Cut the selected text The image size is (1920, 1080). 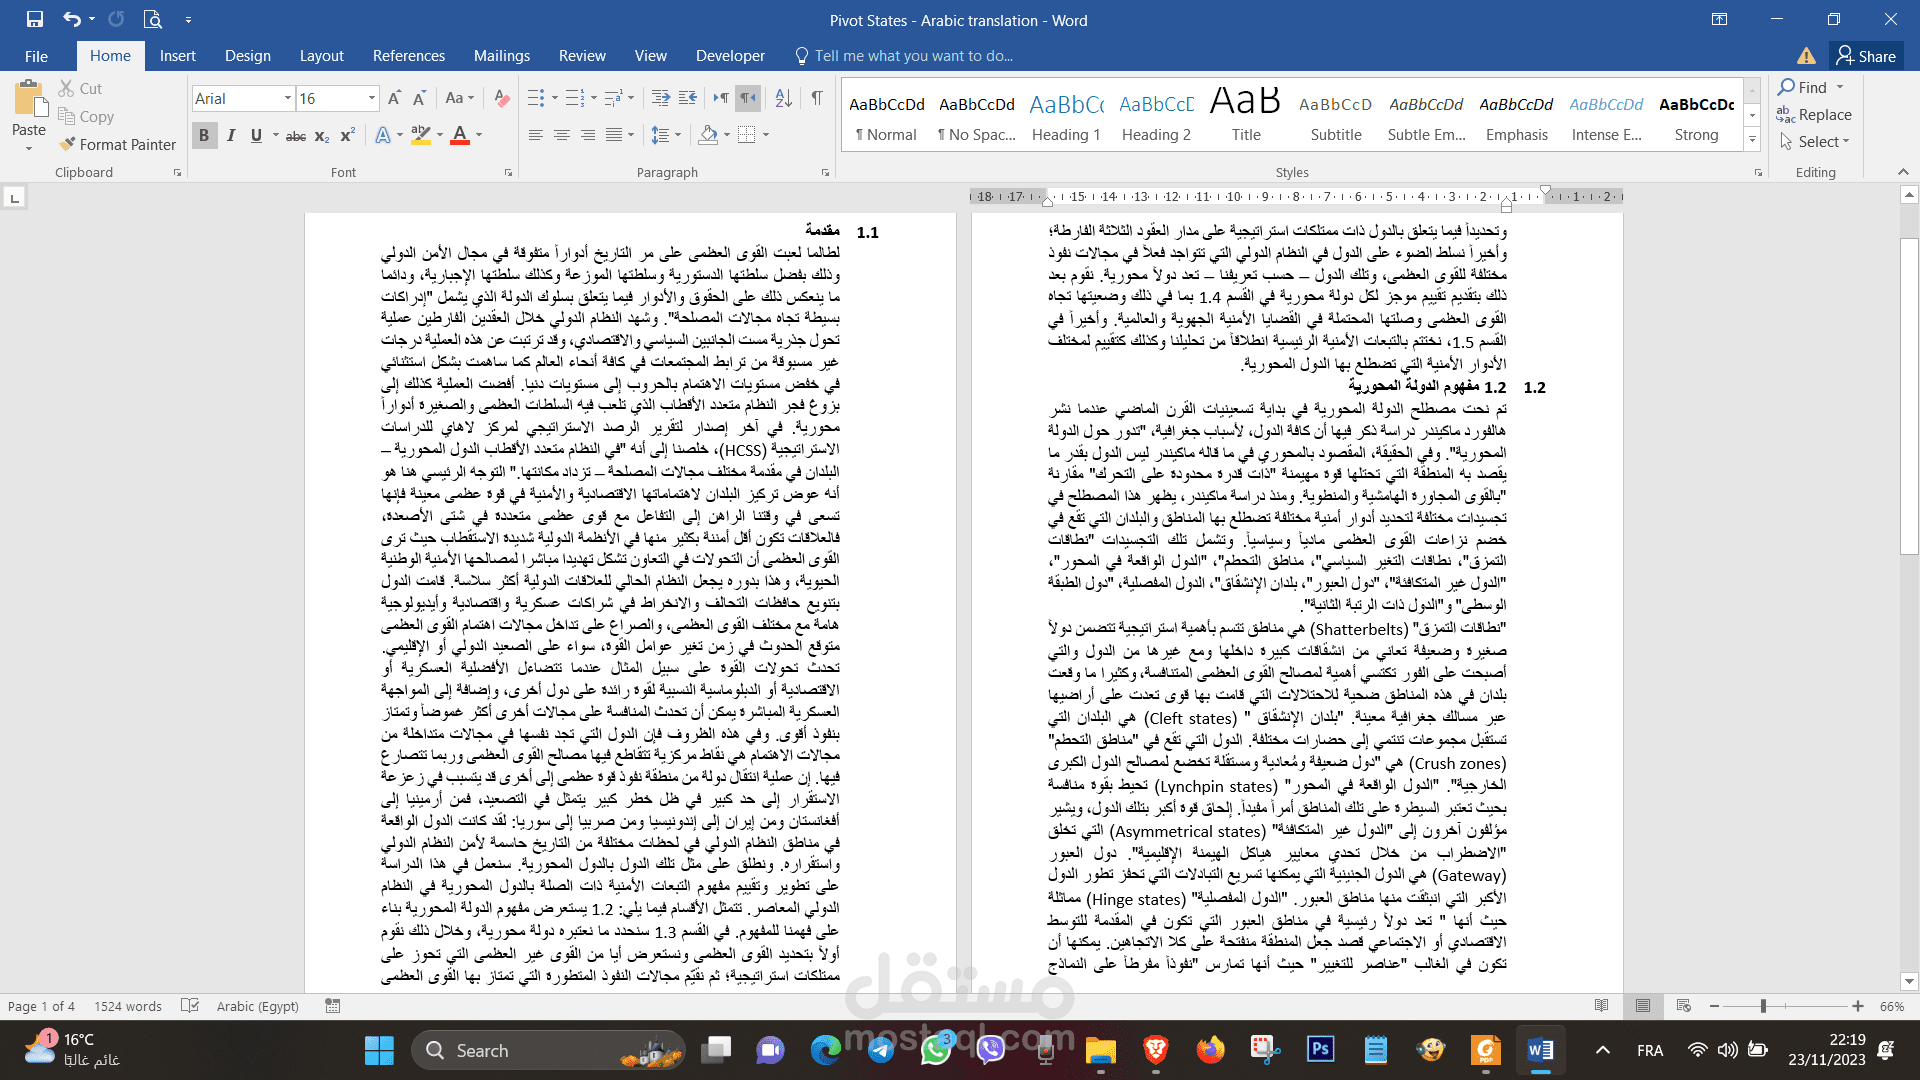pyautogui.click(x=80, y=88)
